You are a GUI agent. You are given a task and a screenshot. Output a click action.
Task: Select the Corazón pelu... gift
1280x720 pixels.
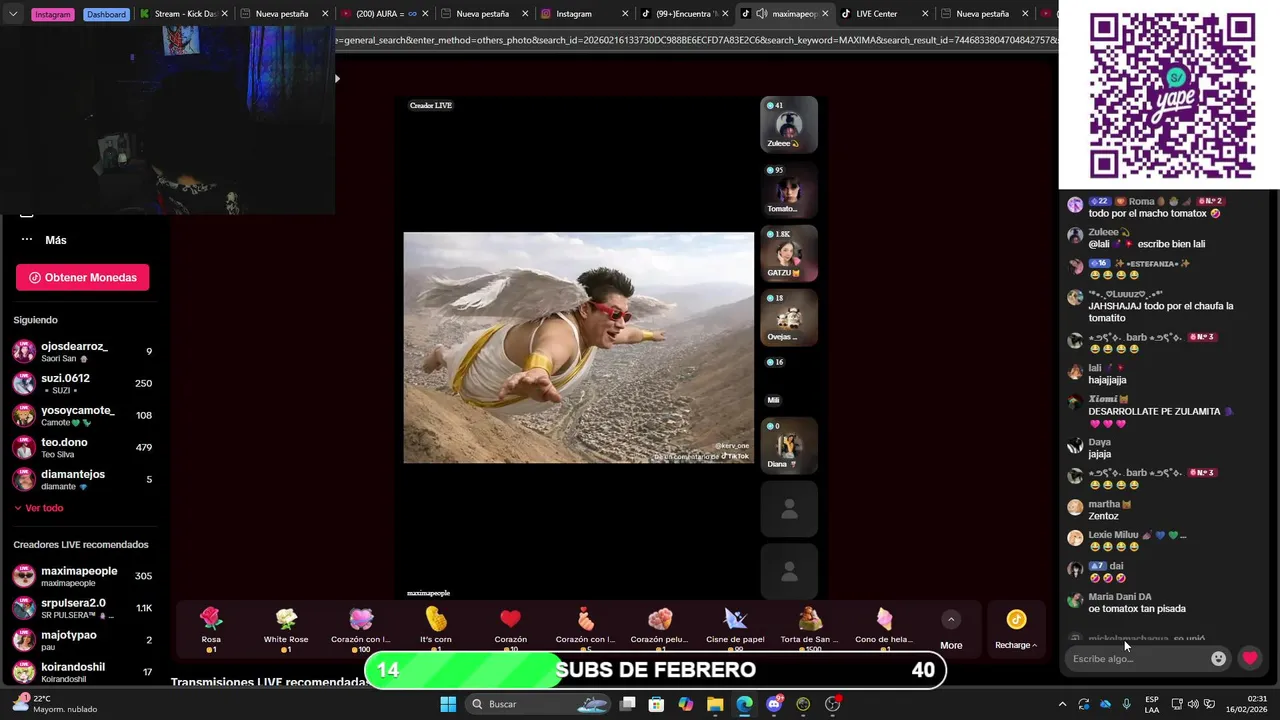pyautogui.click(x=660, y=629)
